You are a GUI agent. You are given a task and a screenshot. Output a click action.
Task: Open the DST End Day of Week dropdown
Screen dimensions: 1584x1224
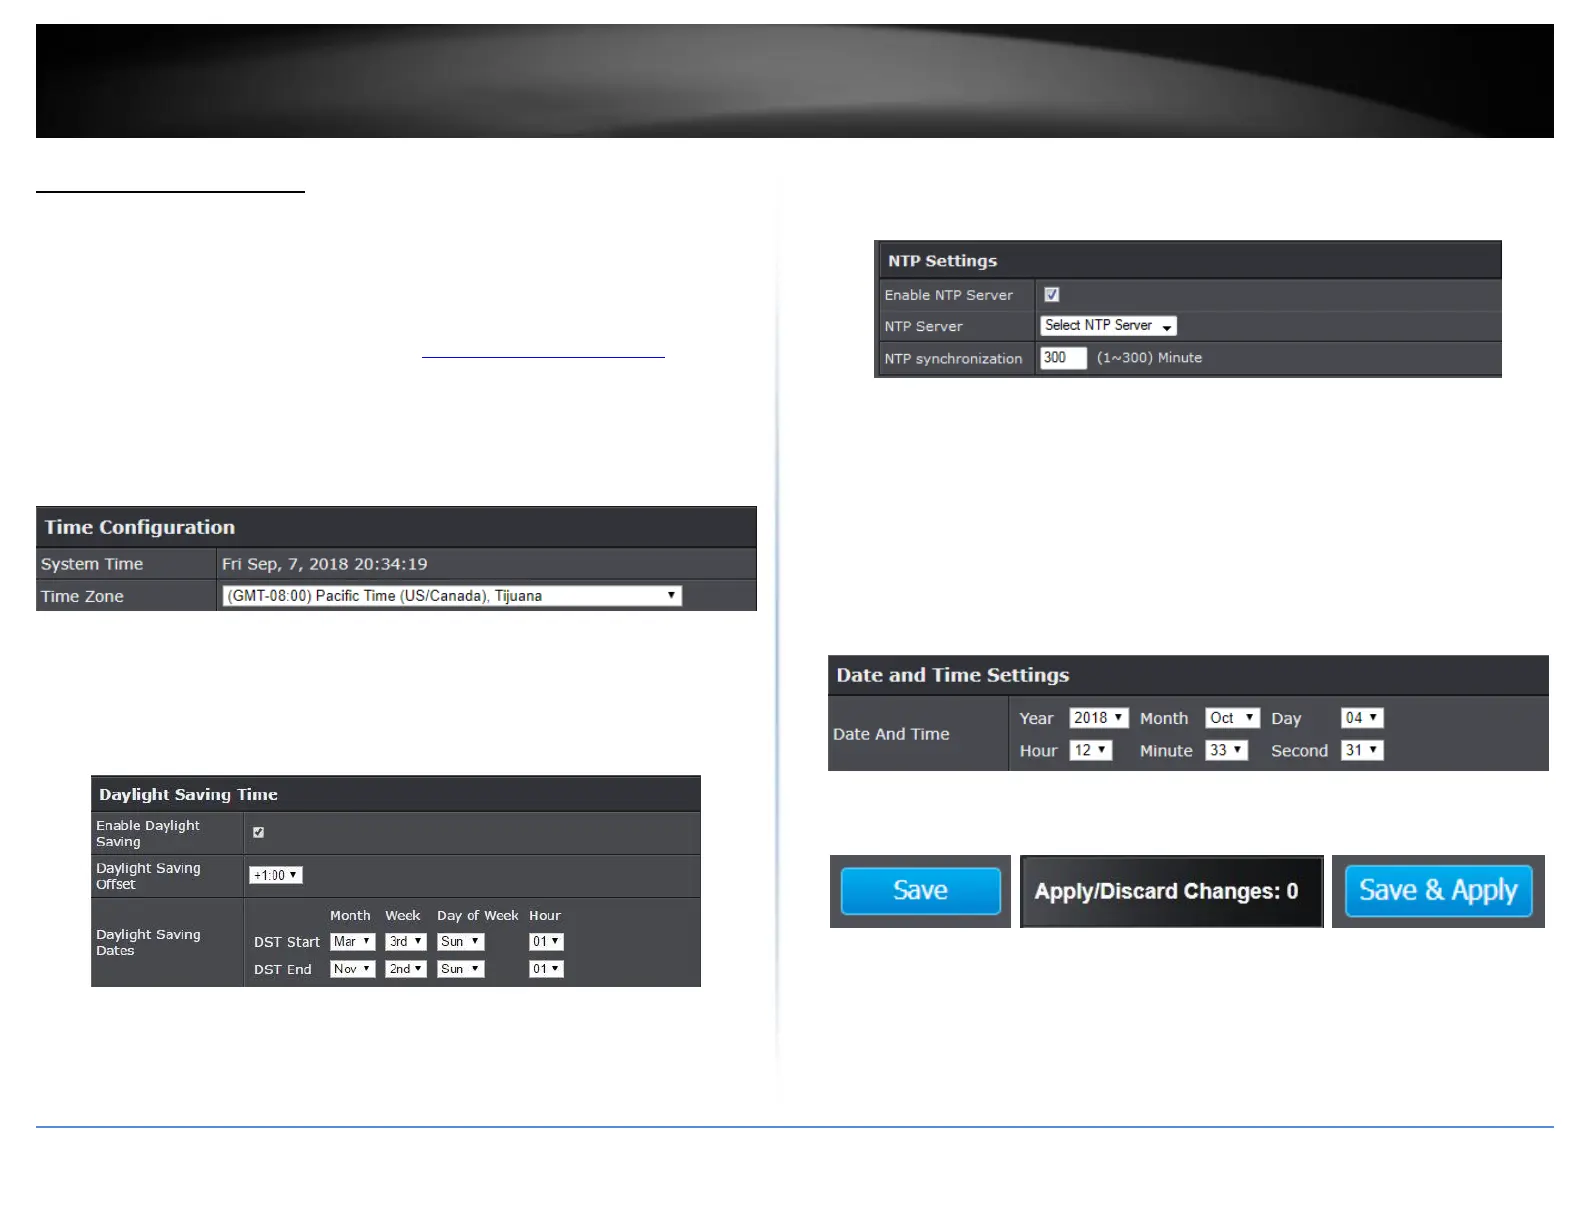(x=460, y=969)
